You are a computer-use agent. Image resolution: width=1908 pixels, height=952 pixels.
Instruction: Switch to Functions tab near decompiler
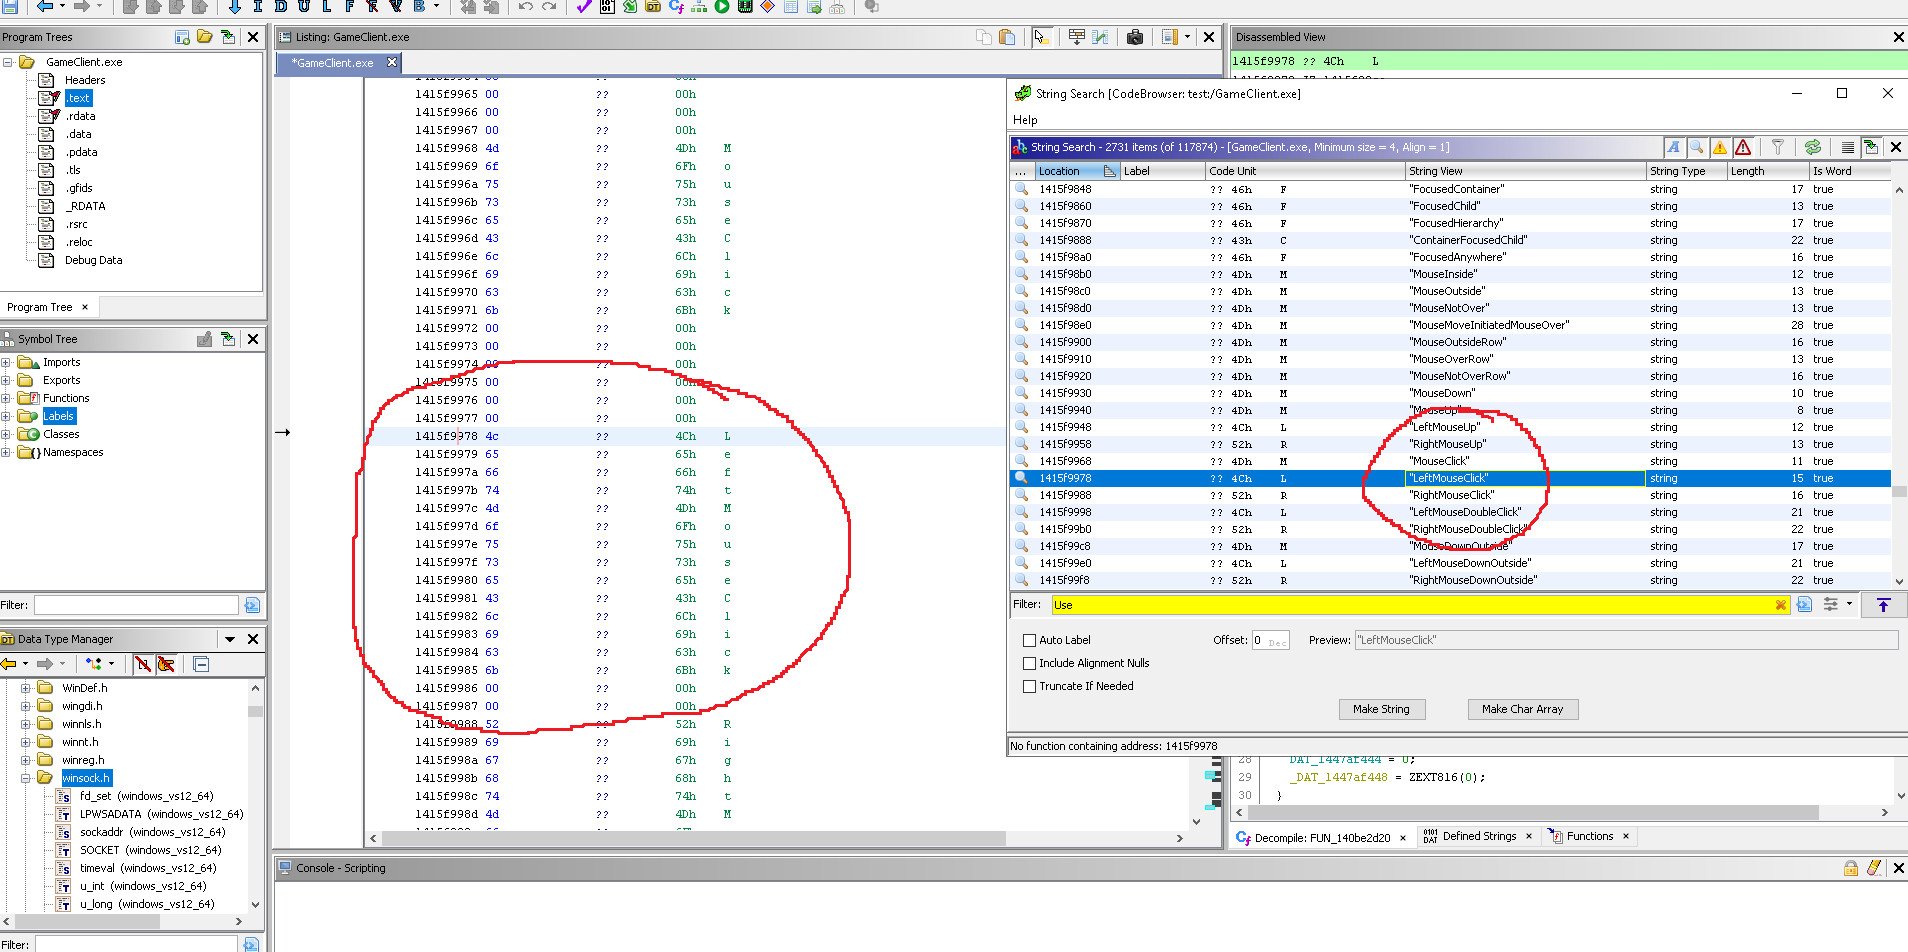[x=1590, y=836]
